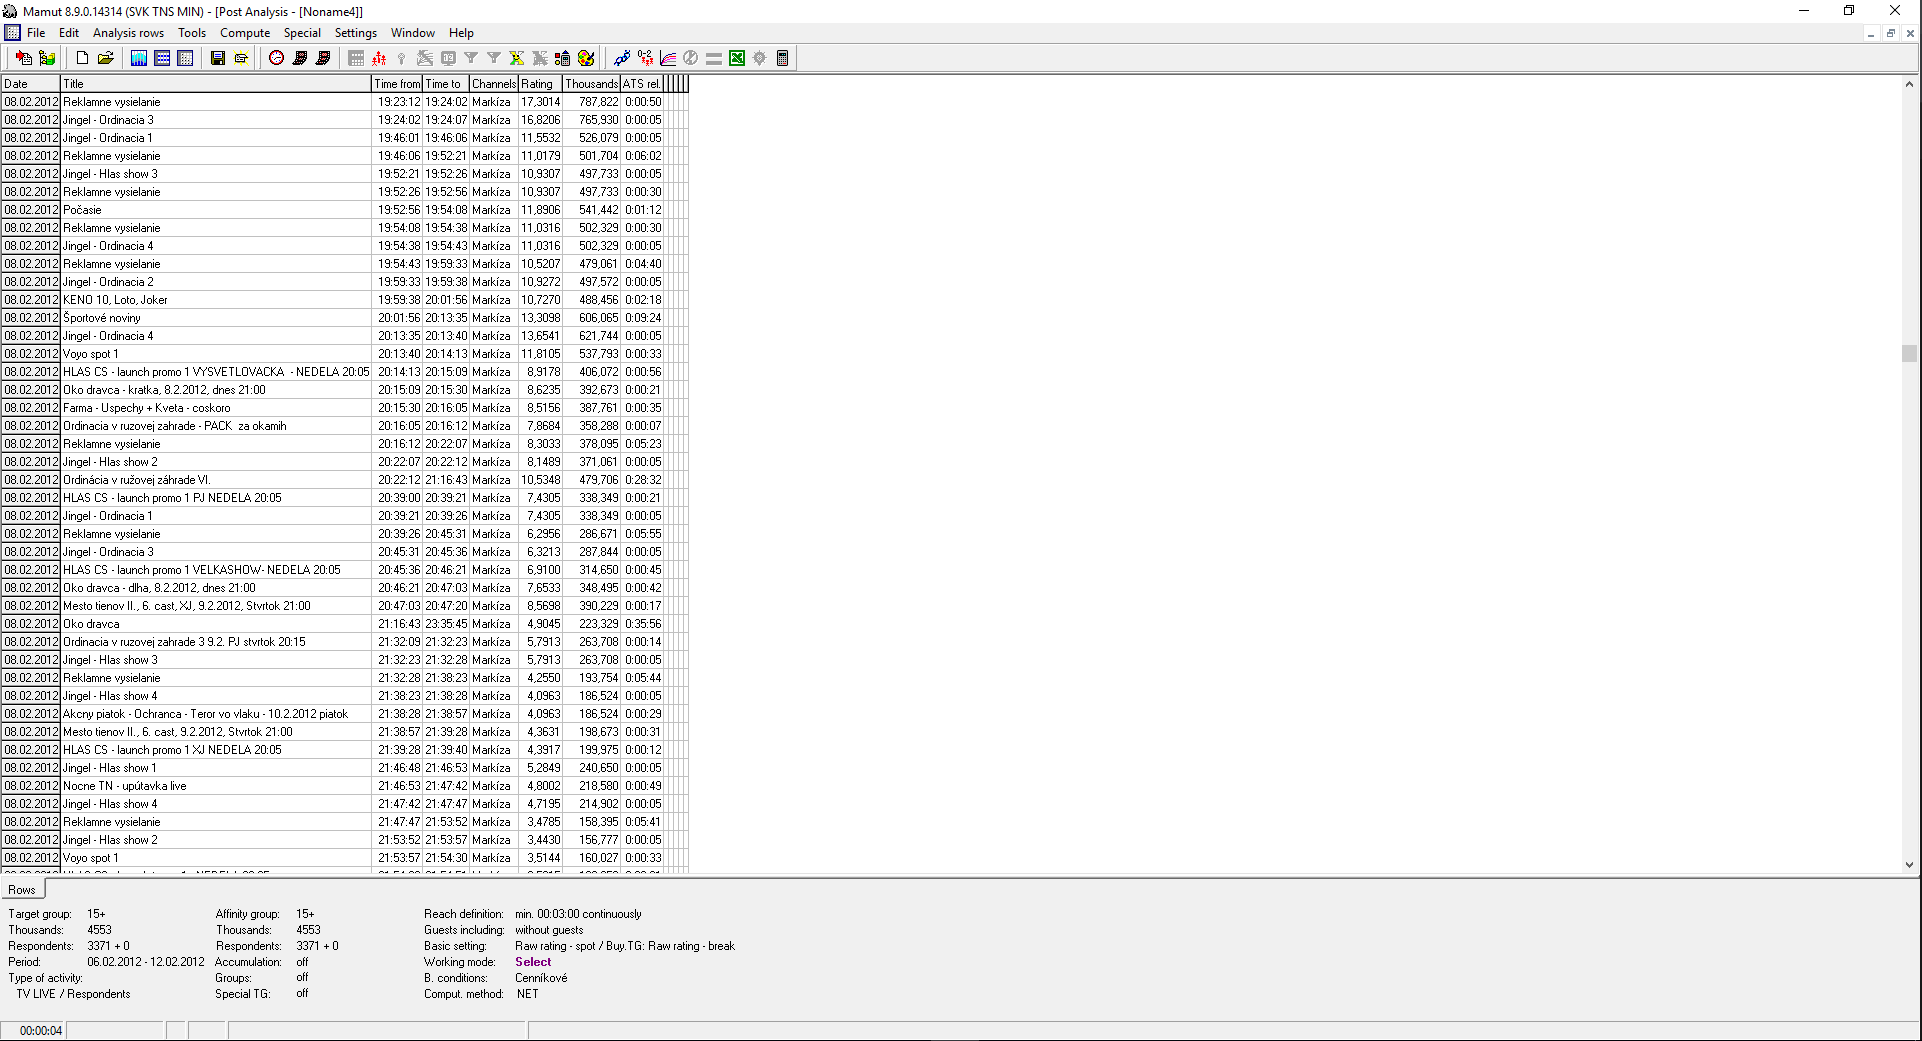The width and height of the screenshot is (1922, 1041).
Task: Click the blue table grid view icon
Action: point(162,58)
